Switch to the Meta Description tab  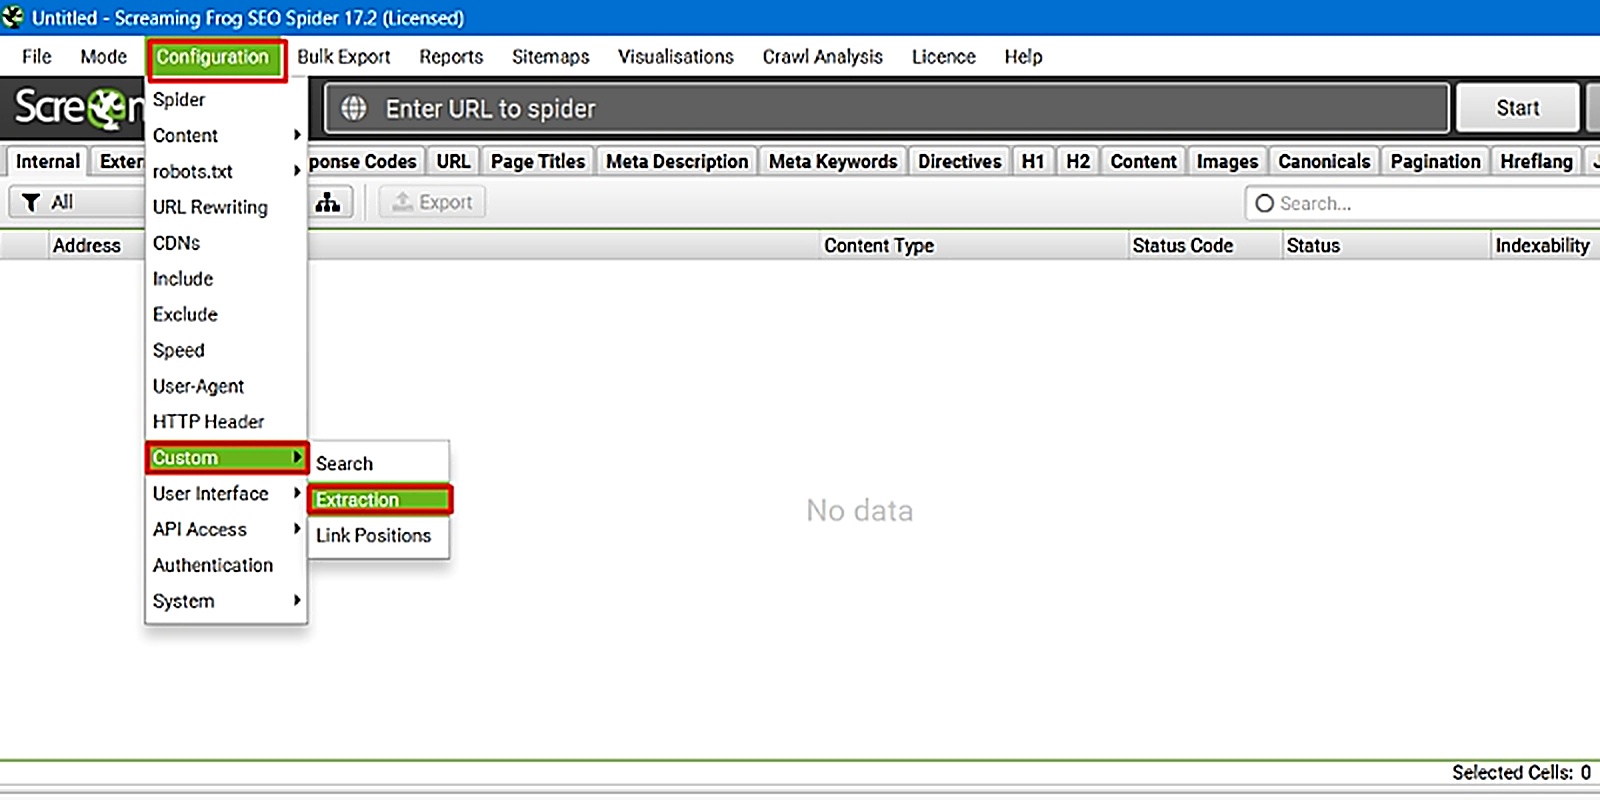677,162
